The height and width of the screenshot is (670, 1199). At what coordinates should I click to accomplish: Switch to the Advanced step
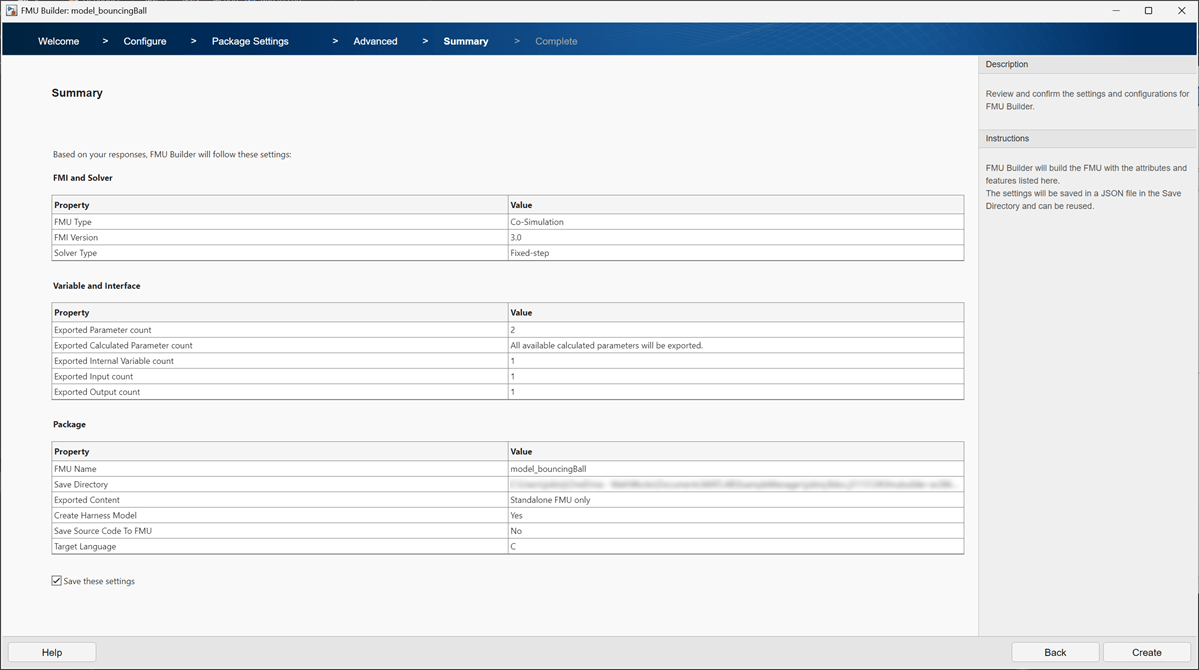click(375, 41)
